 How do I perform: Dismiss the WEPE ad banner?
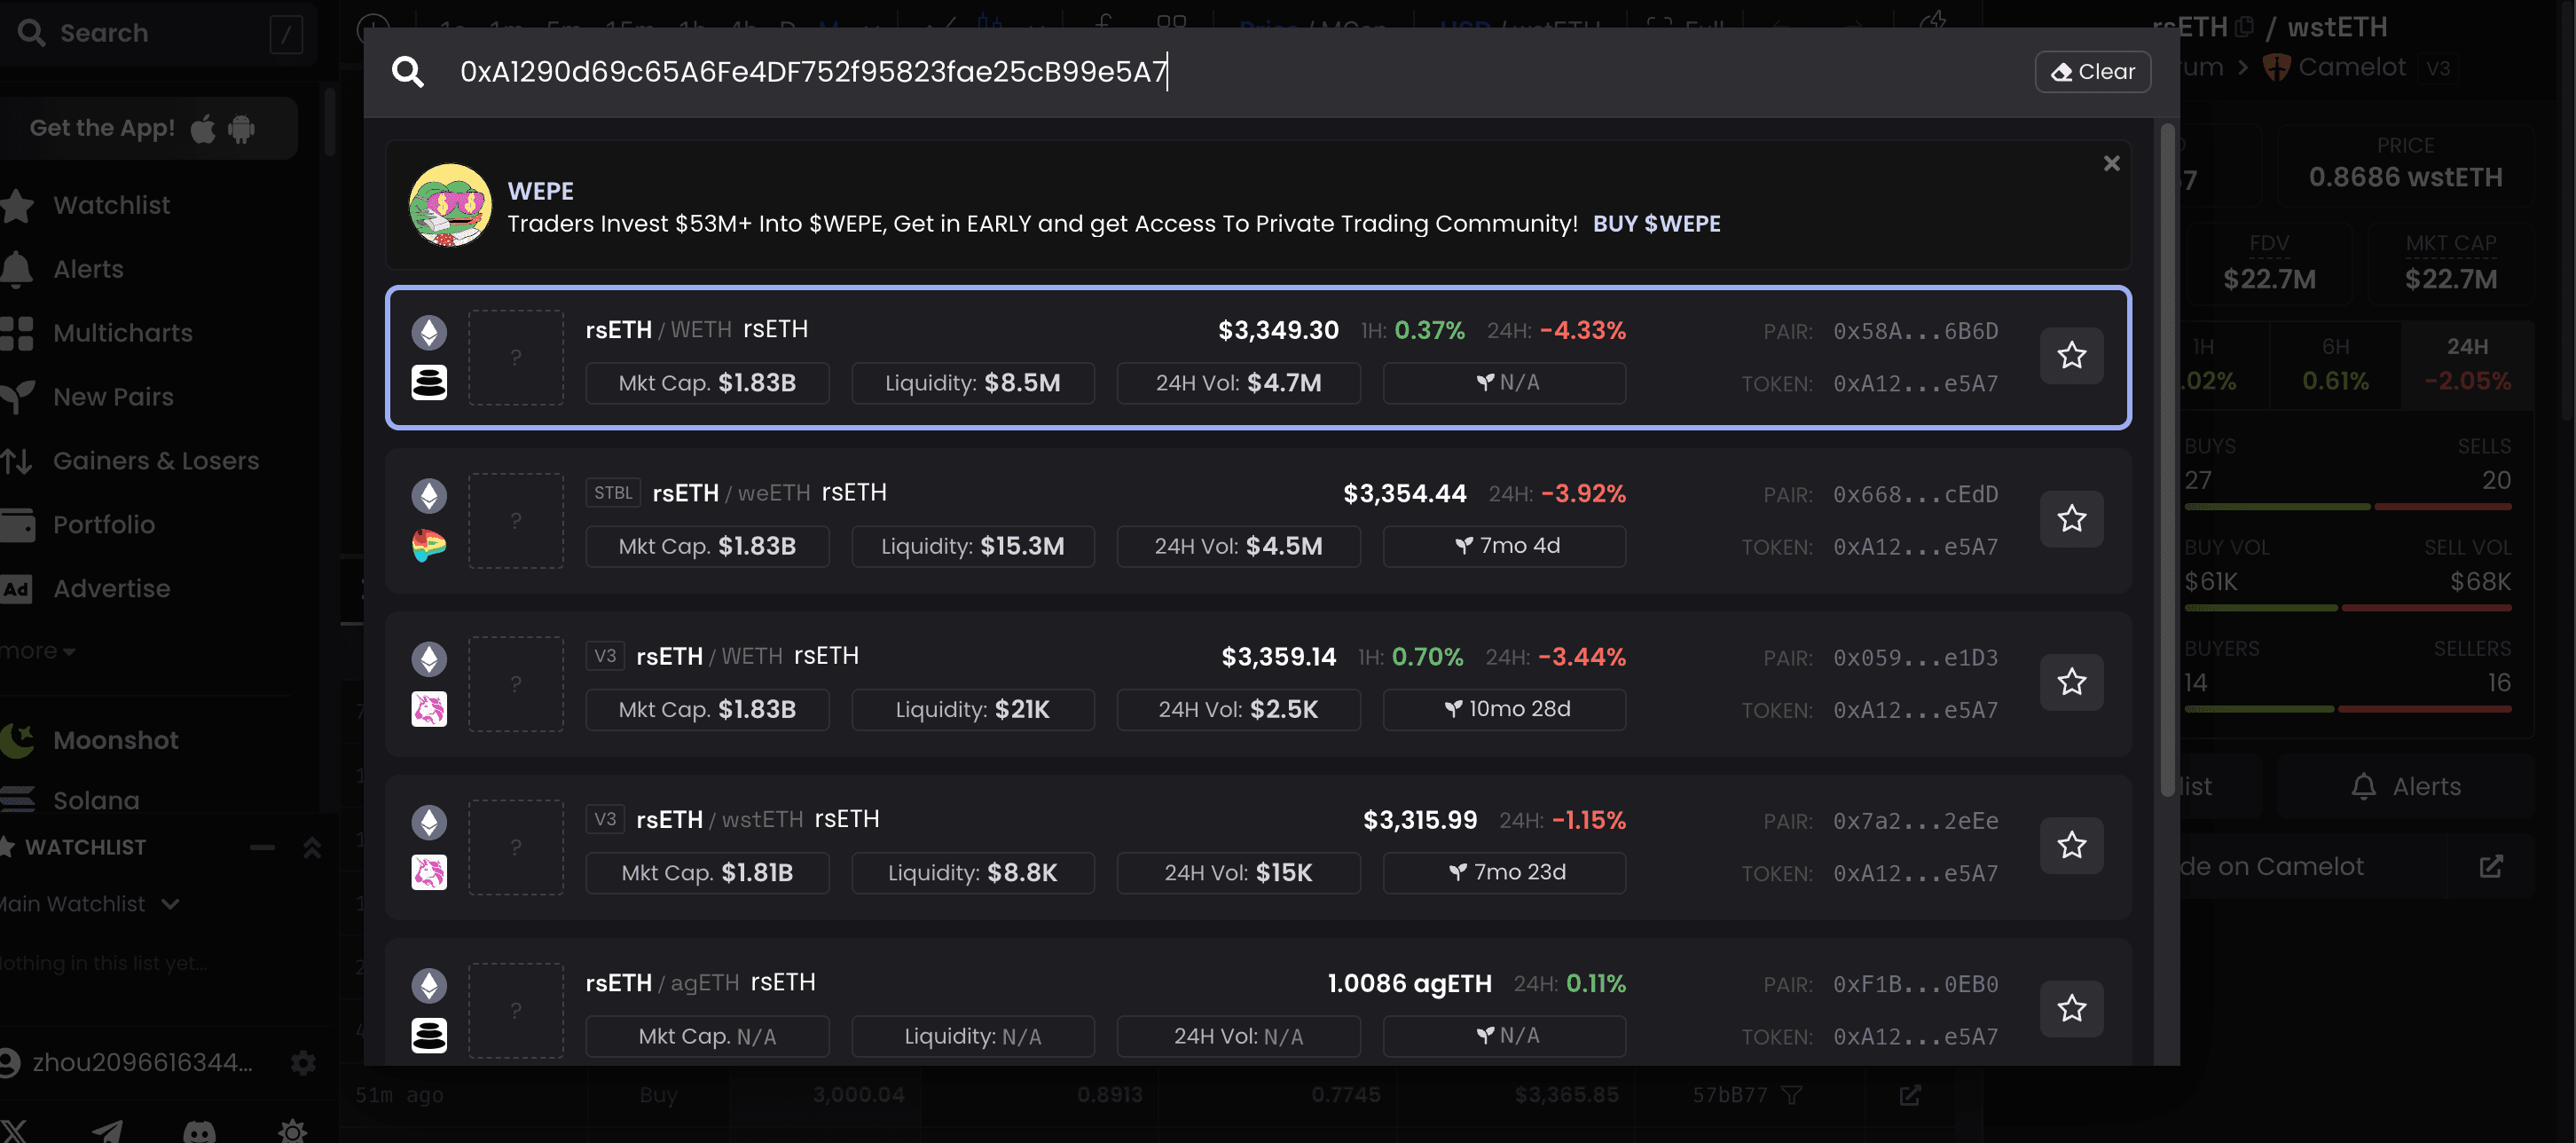point(2111,163)
